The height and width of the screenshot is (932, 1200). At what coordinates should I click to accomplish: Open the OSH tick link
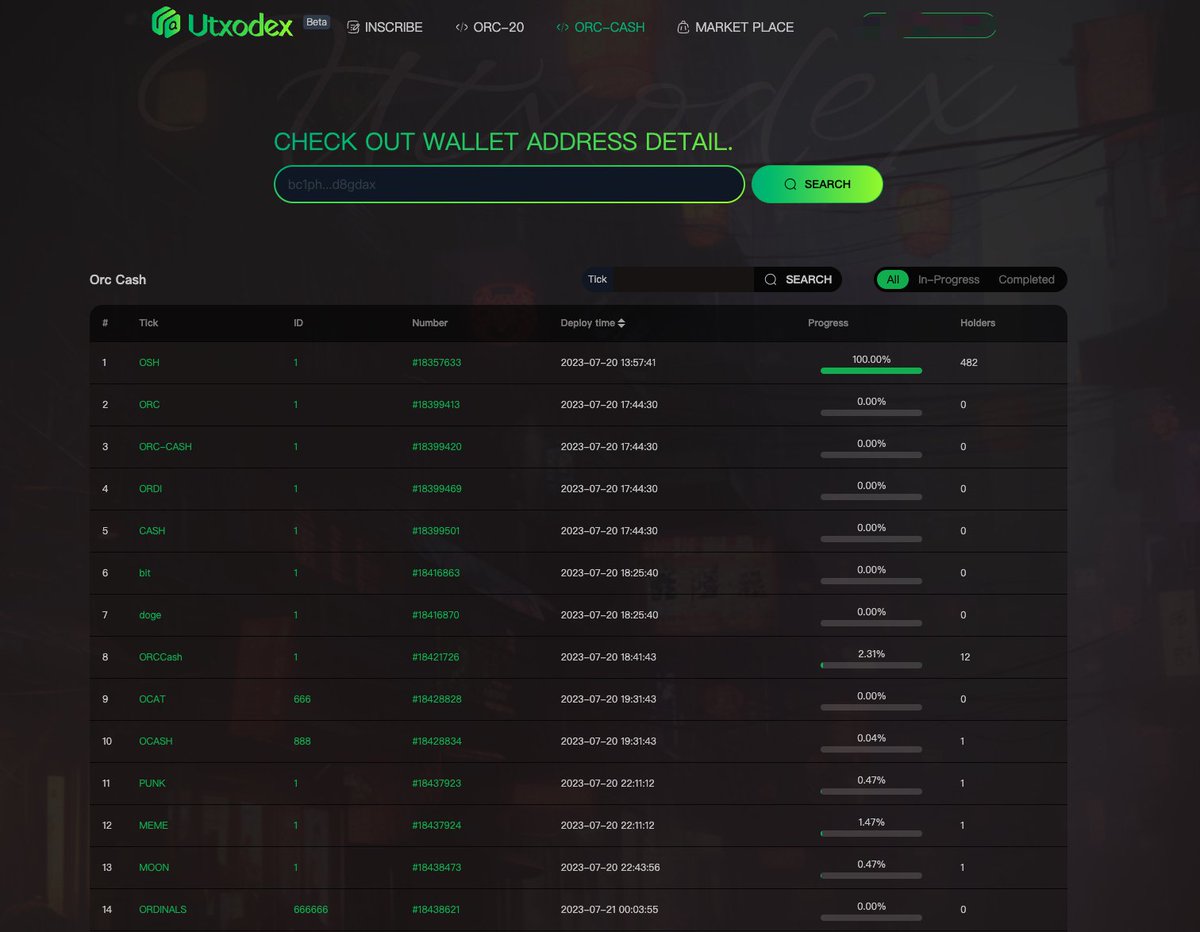149,363
